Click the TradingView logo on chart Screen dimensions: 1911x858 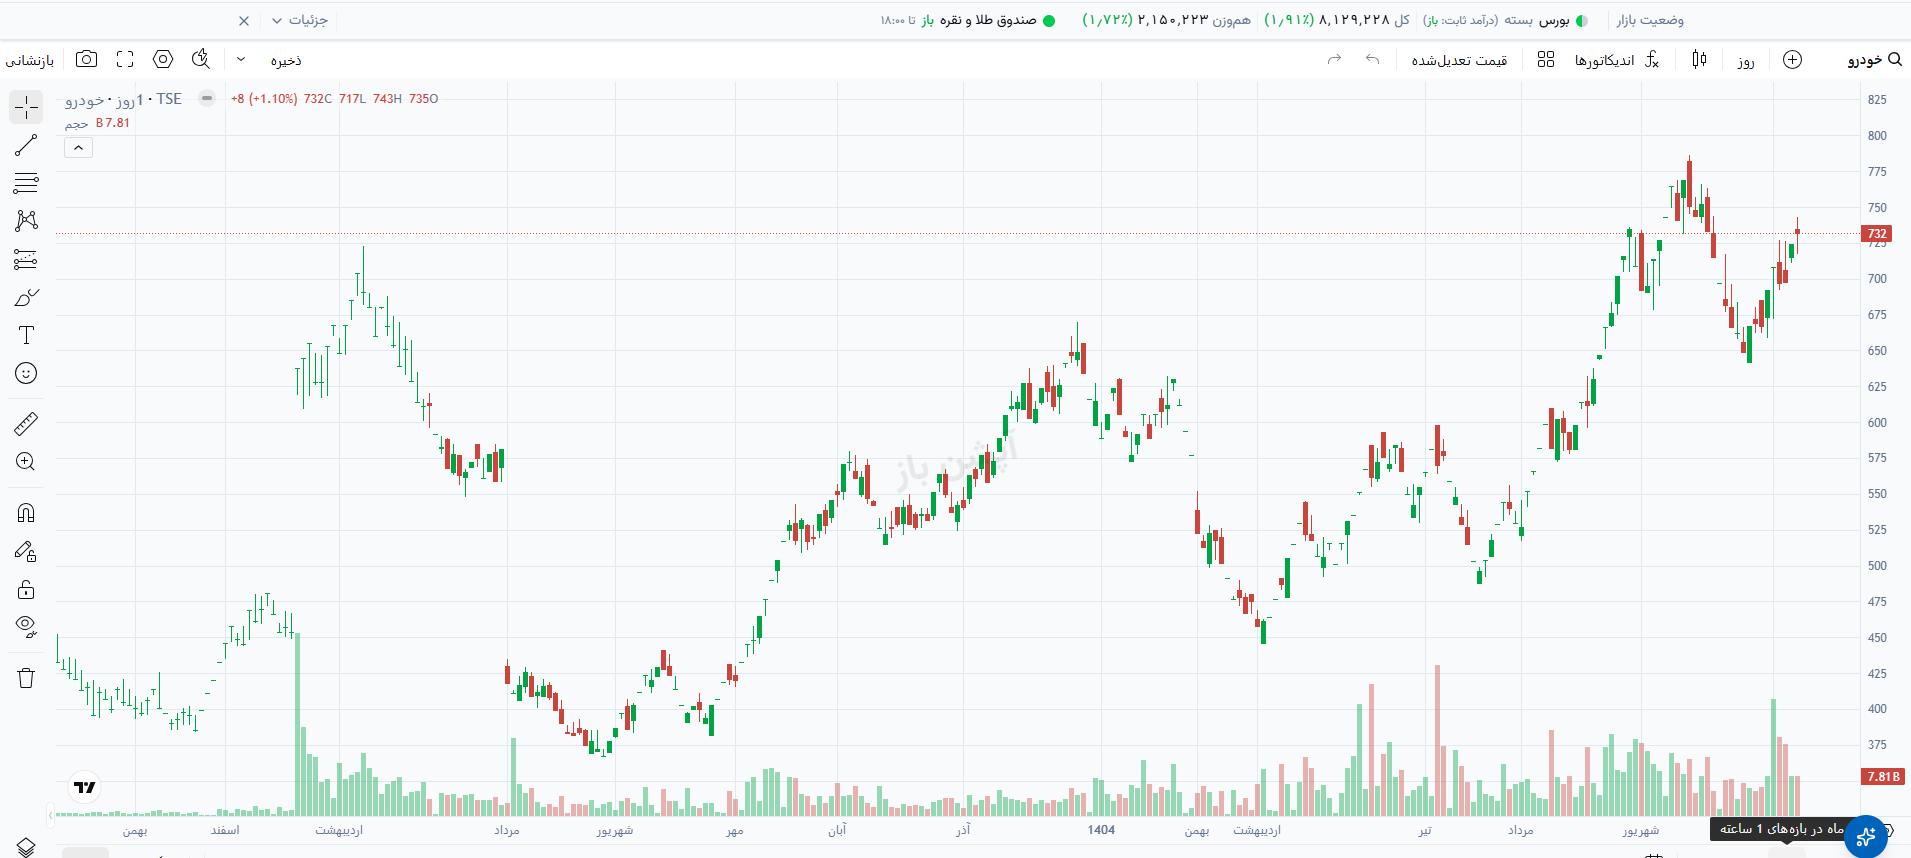tap(85, 787)
